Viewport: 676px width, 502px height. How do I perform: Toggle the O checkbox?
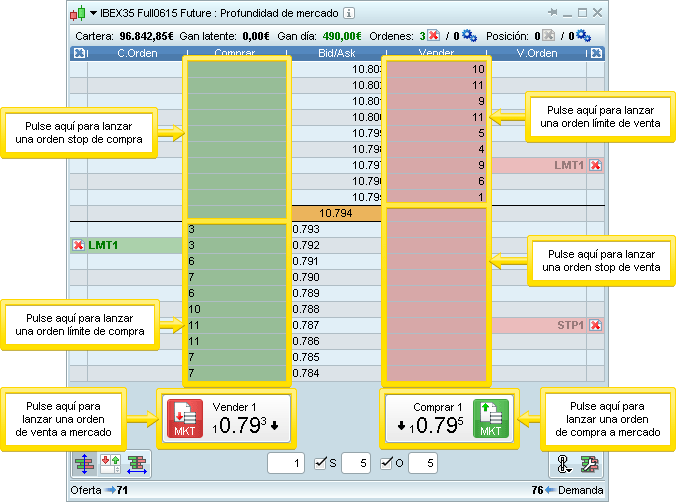[x=386, y=463]
